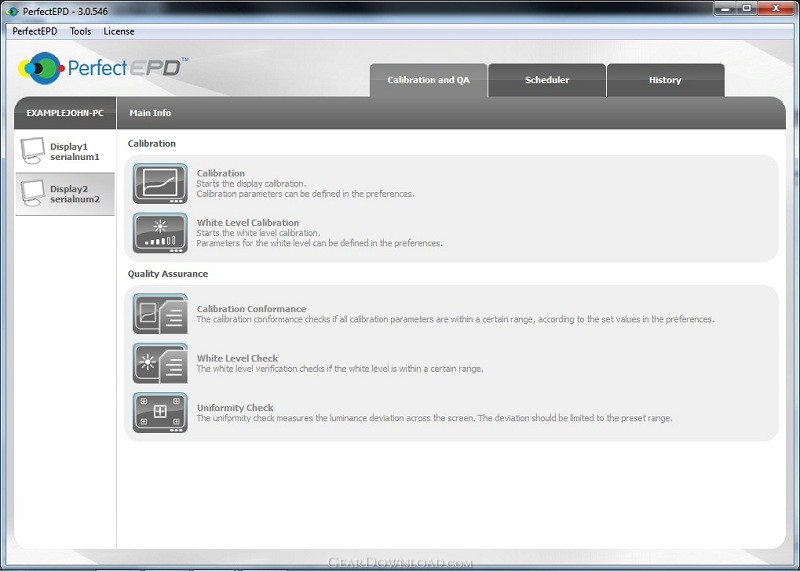Run the White Level Check icon
The image size is (800, 571).
[160, 363]
